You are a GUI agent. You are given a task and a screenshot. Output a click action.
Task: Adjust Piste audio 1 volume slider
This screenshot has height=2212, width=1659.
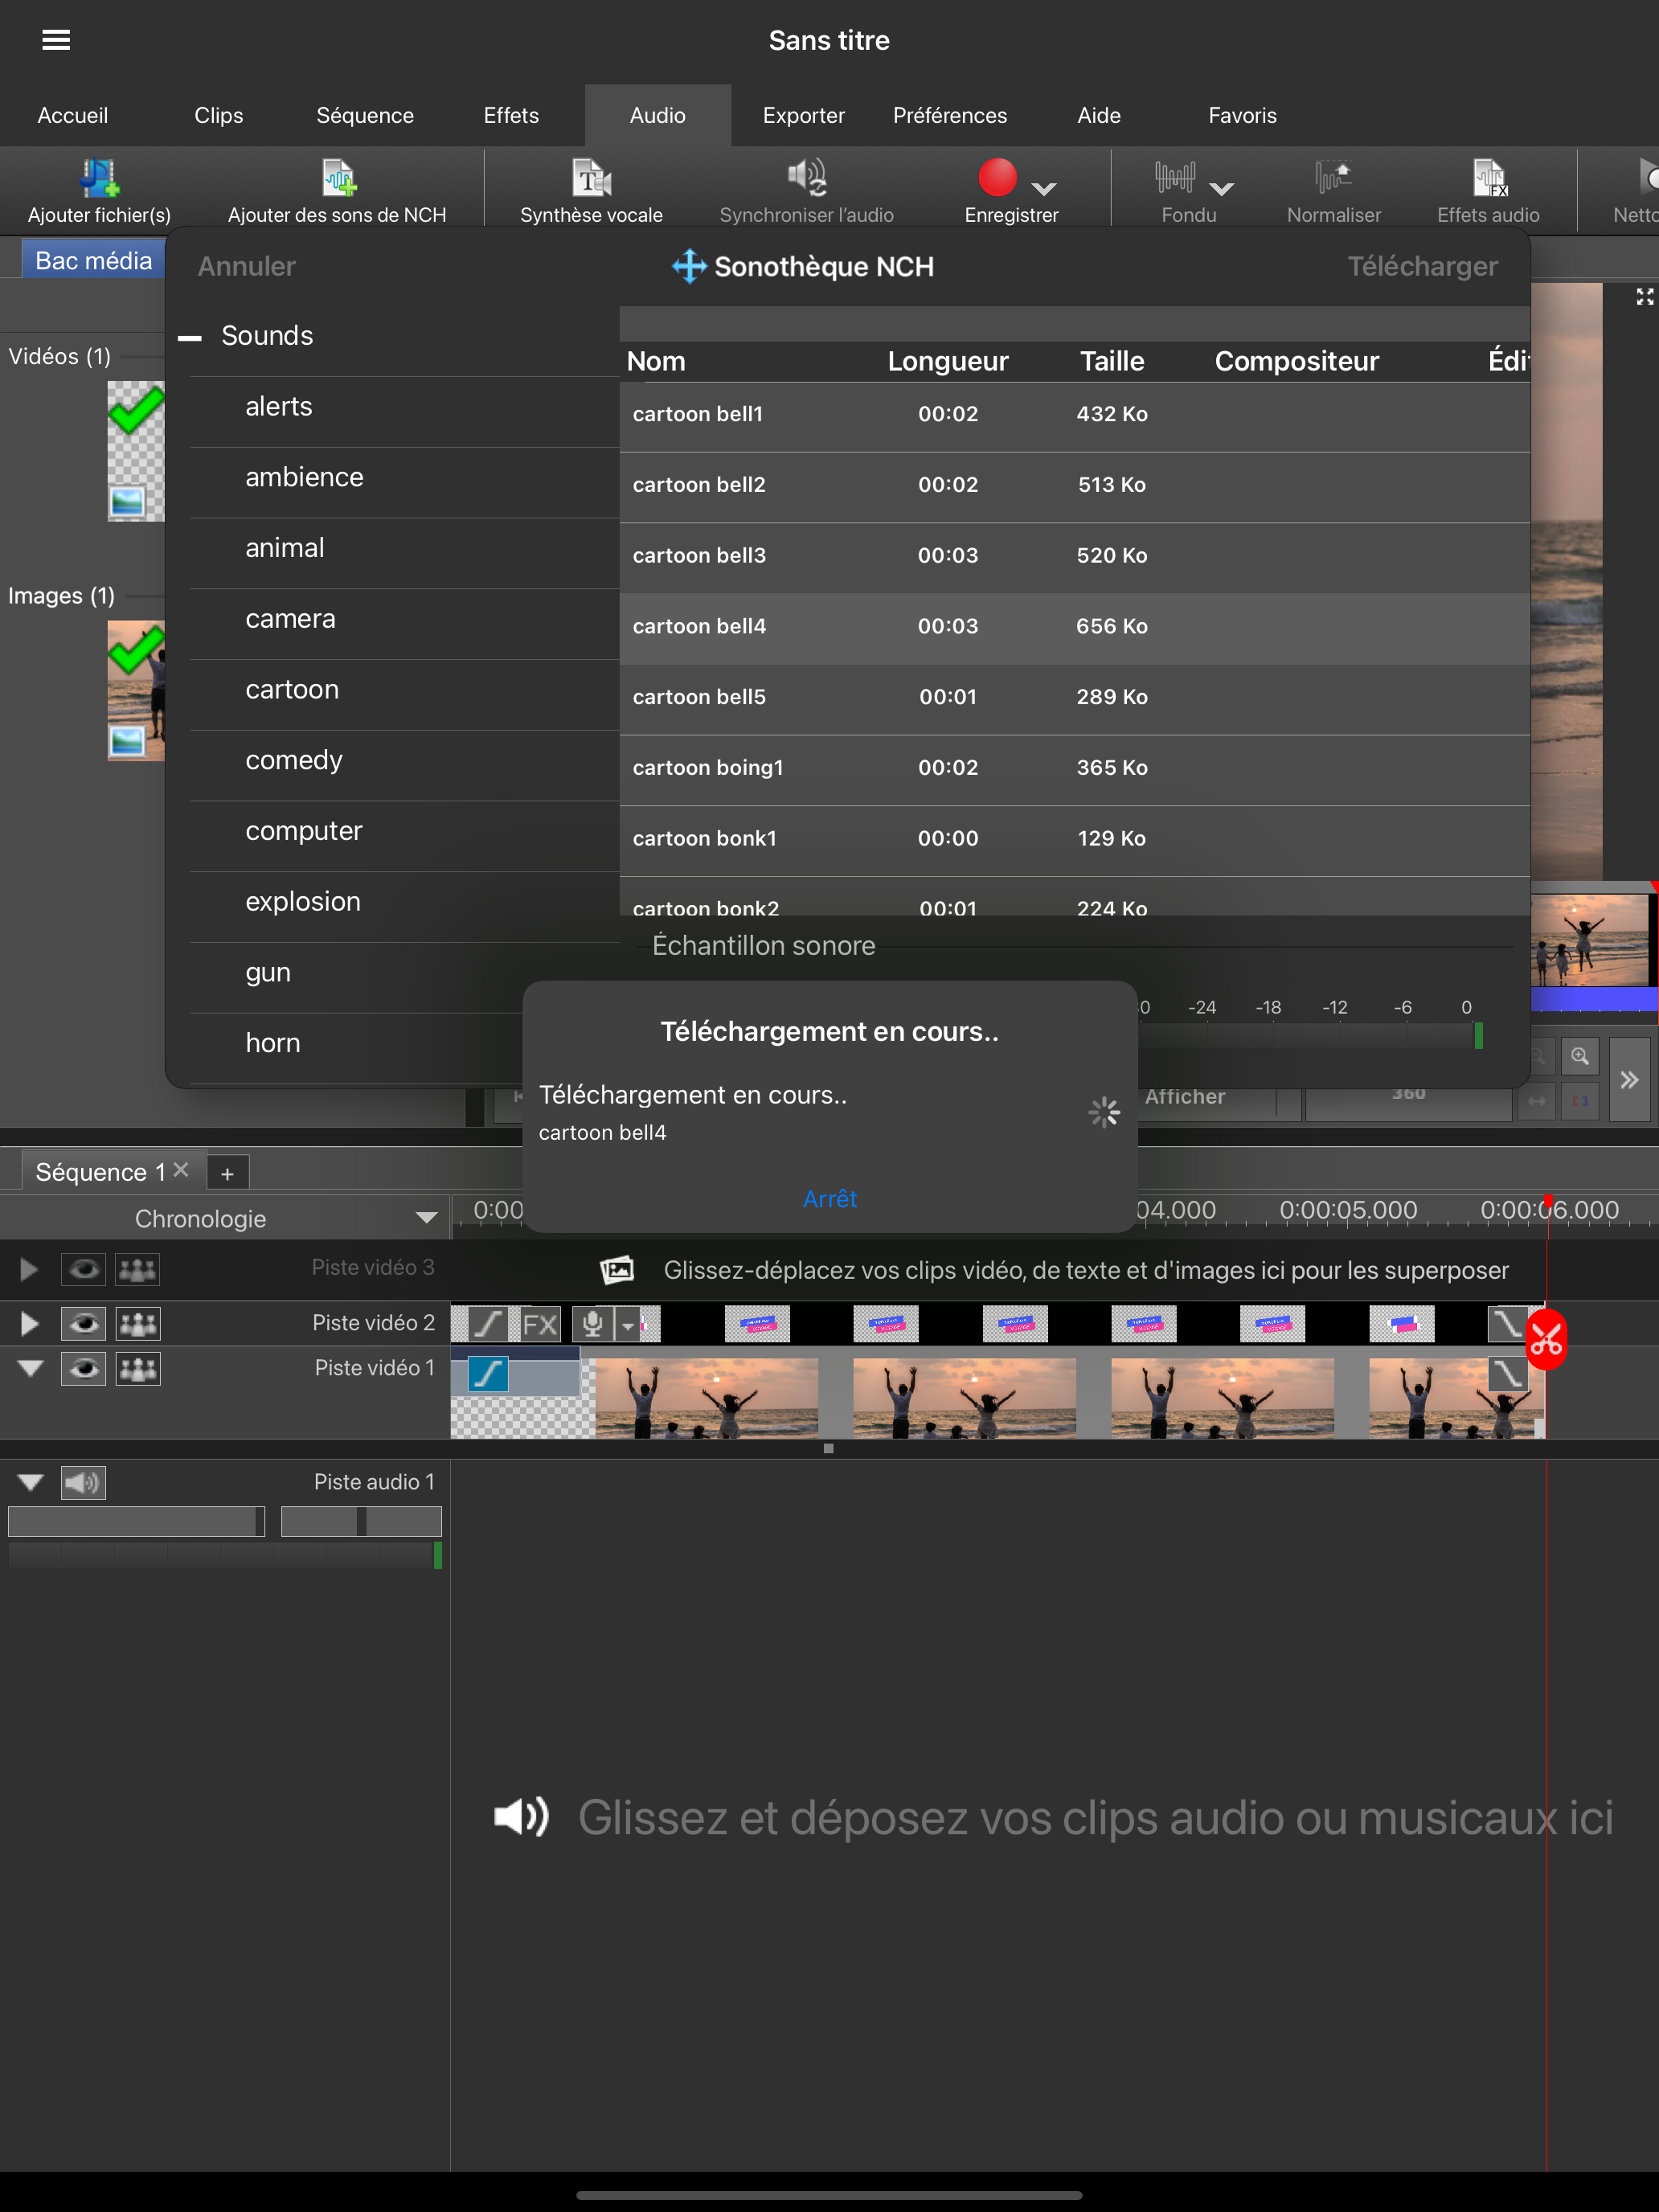tap(136, 1521)
